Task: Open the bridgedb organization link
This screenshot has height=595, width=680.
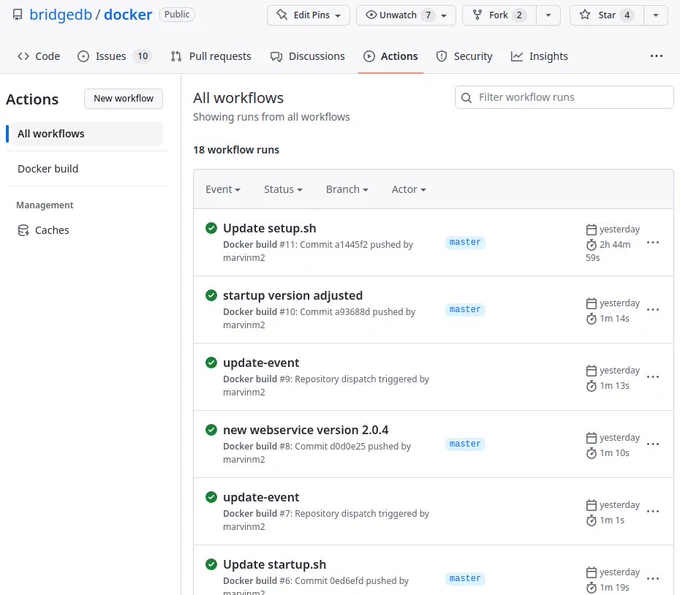Action: pos(61,15)
